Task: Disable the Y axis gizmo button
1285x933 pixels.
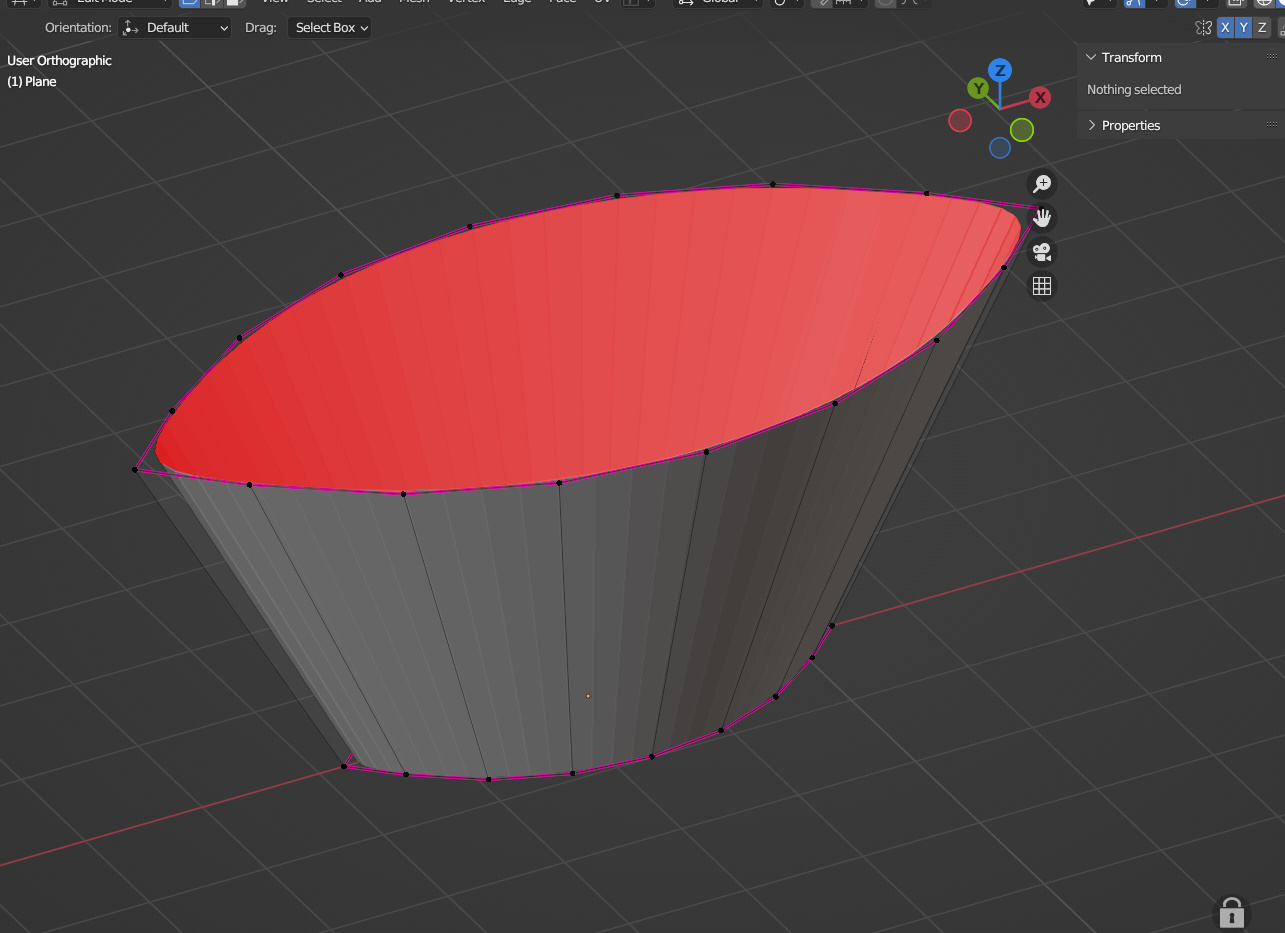Action: click(1243, 27)
